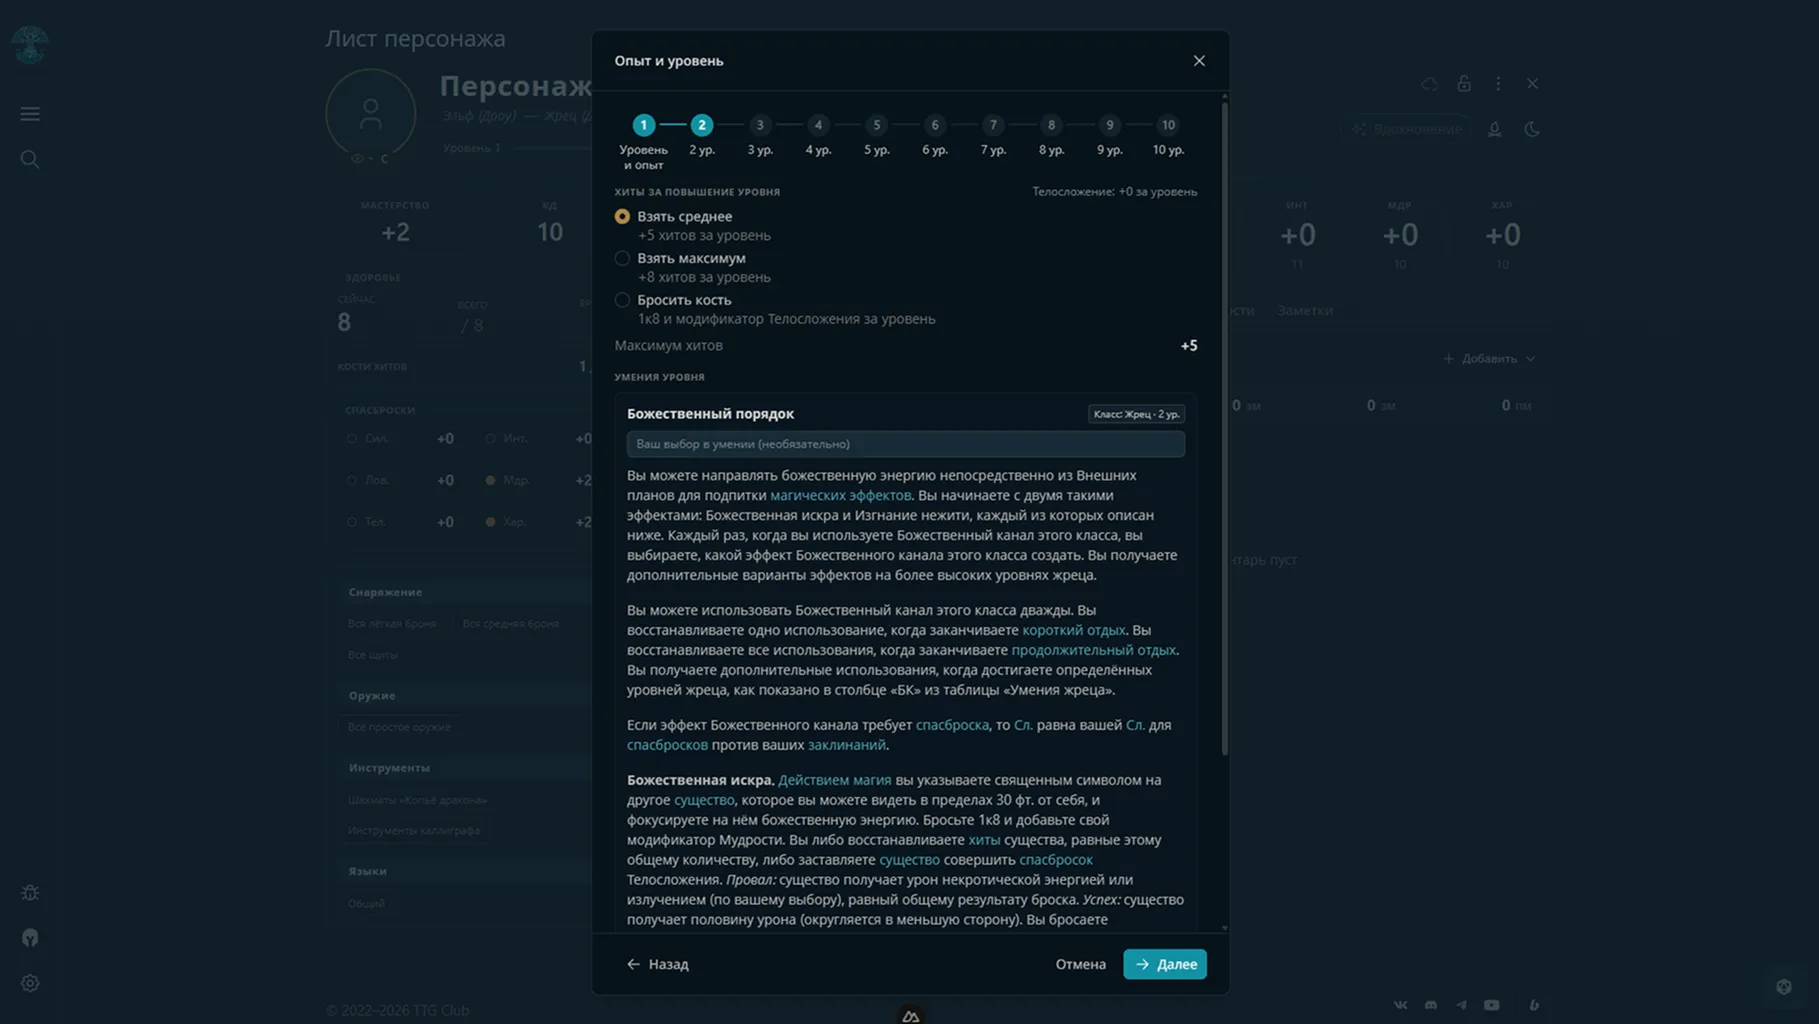Open the YouTube social link icon

[1492, 1005]
